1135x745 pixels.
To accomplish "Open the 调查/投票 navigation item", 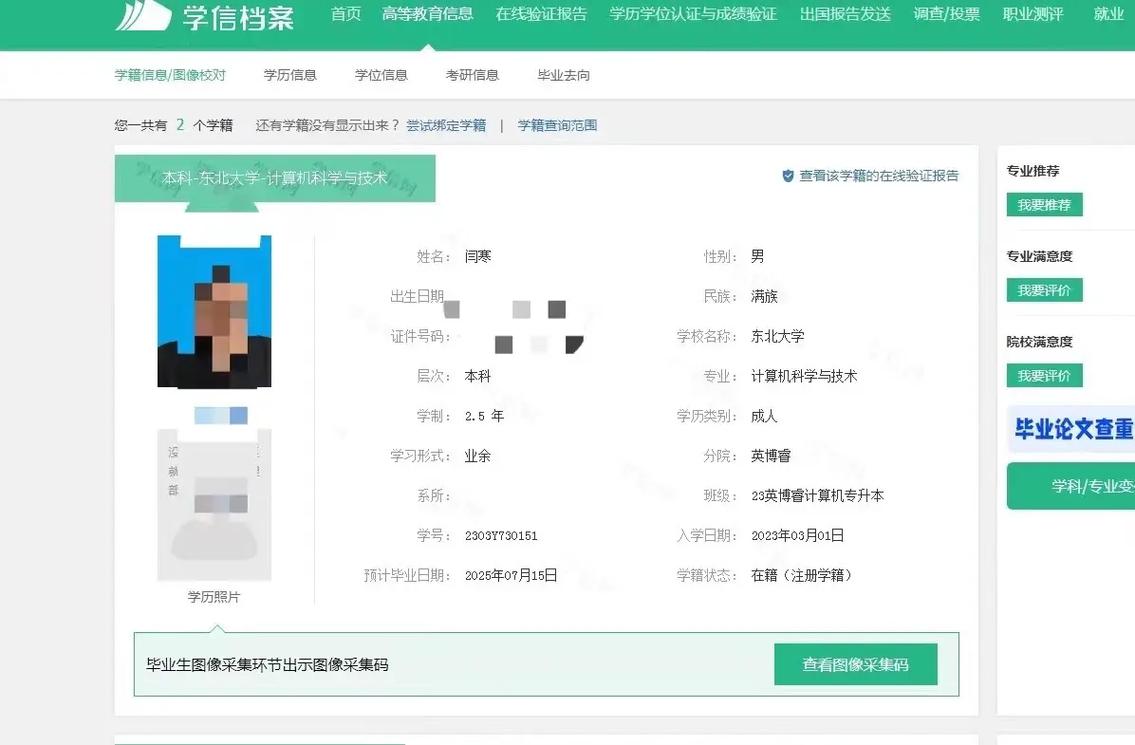I will 946,14.
